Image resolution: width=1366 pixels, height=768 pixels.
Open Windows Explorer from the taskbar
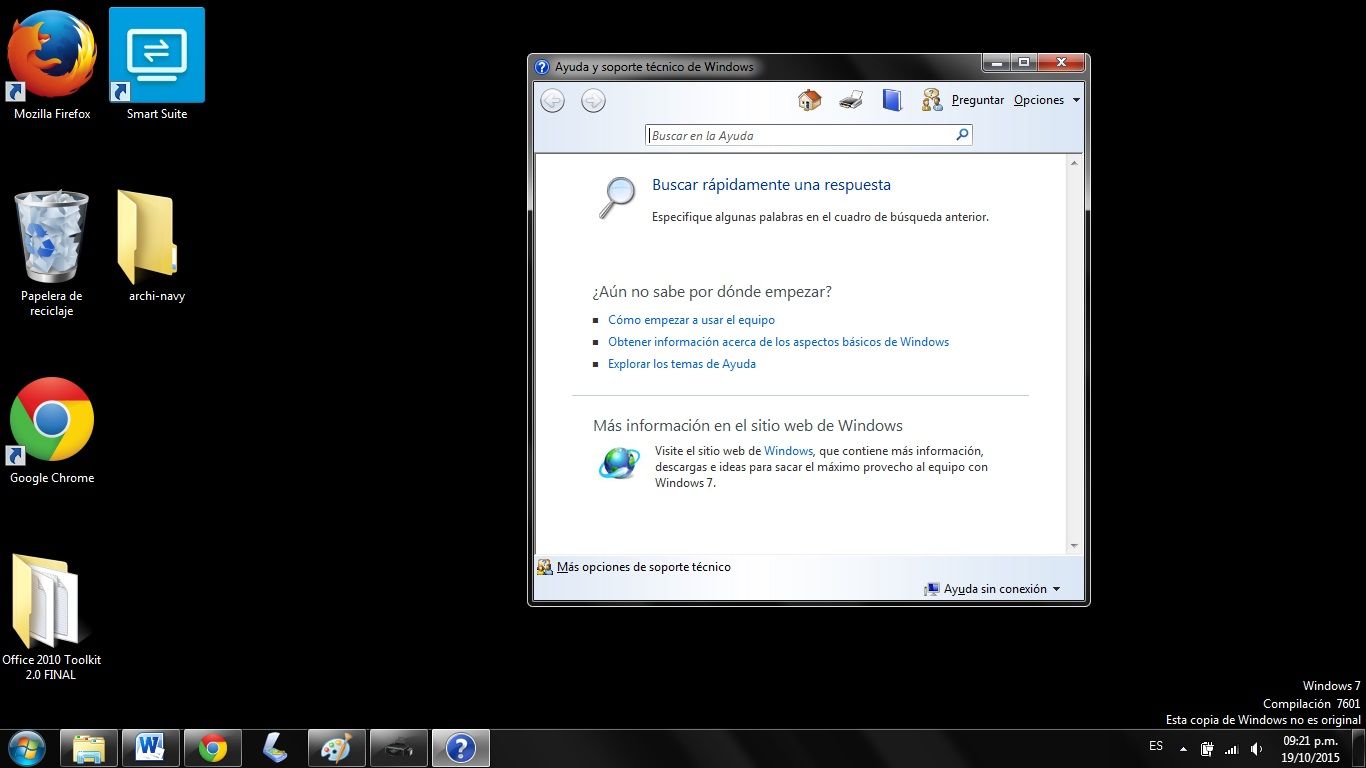pyautogui.click(x=89, y=748)
